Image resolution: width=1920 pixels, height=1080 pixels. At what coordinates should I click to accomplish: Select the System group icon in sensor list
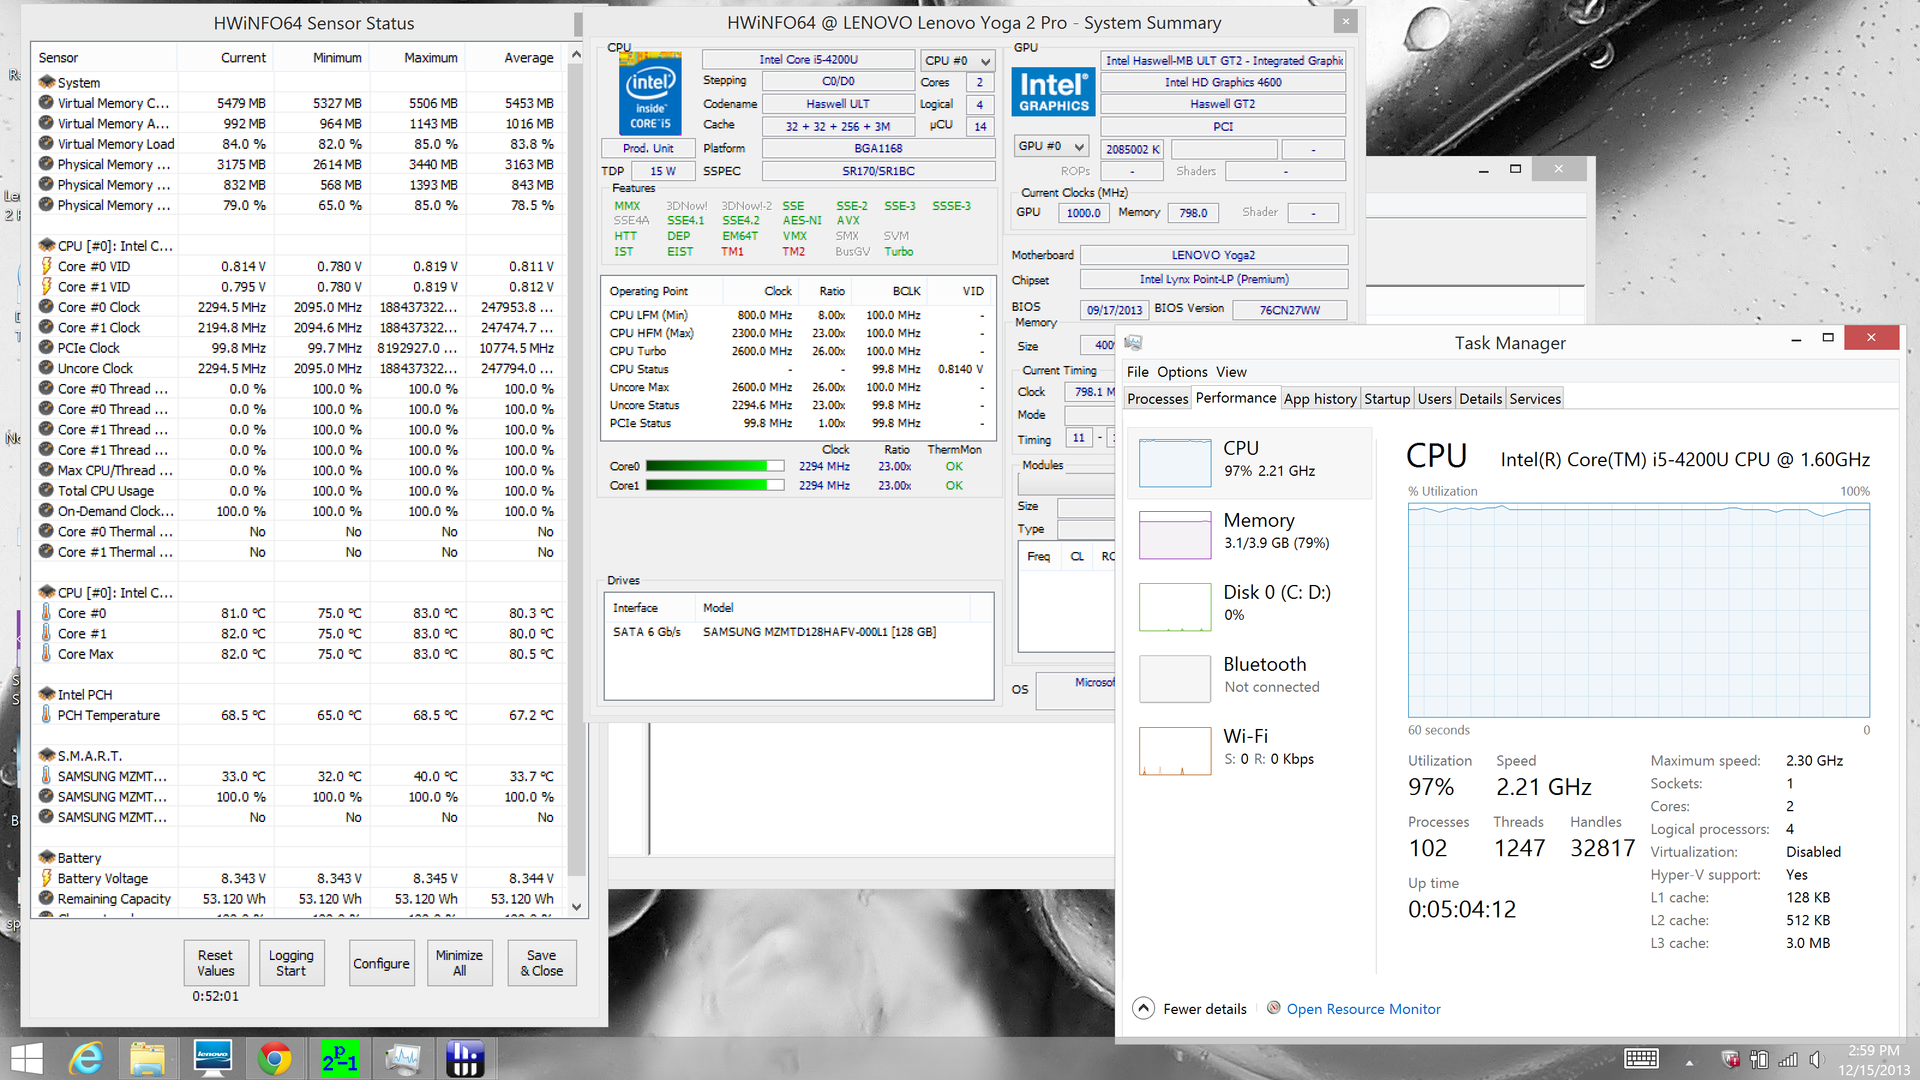pos(46,82)
